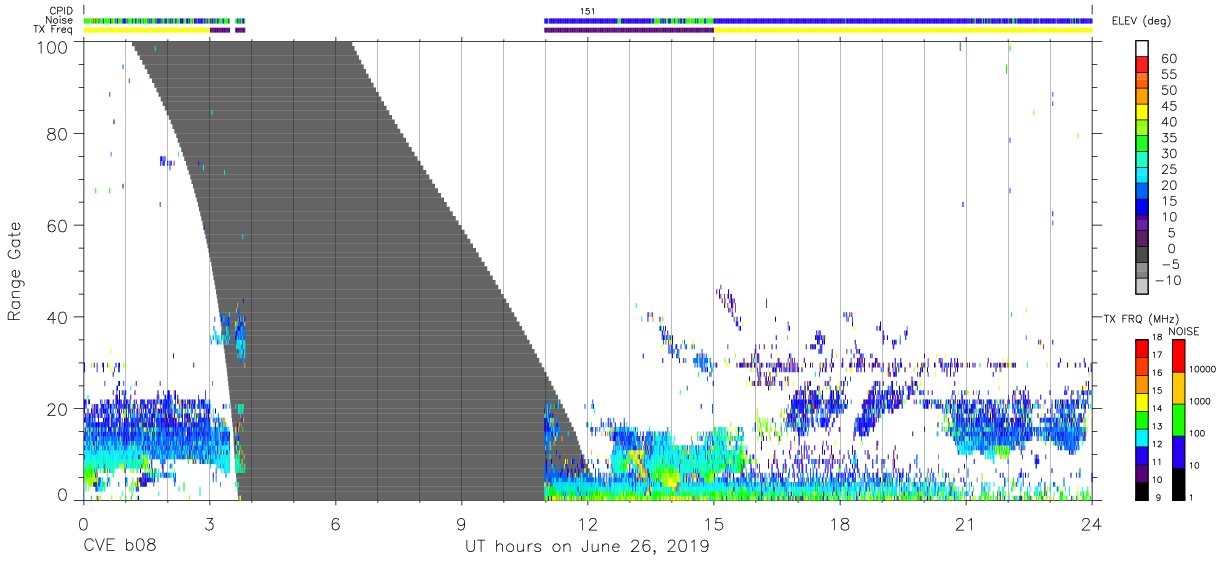
Task: Click the yellow TX Freq strip after 15 UT
Action: 903,30
